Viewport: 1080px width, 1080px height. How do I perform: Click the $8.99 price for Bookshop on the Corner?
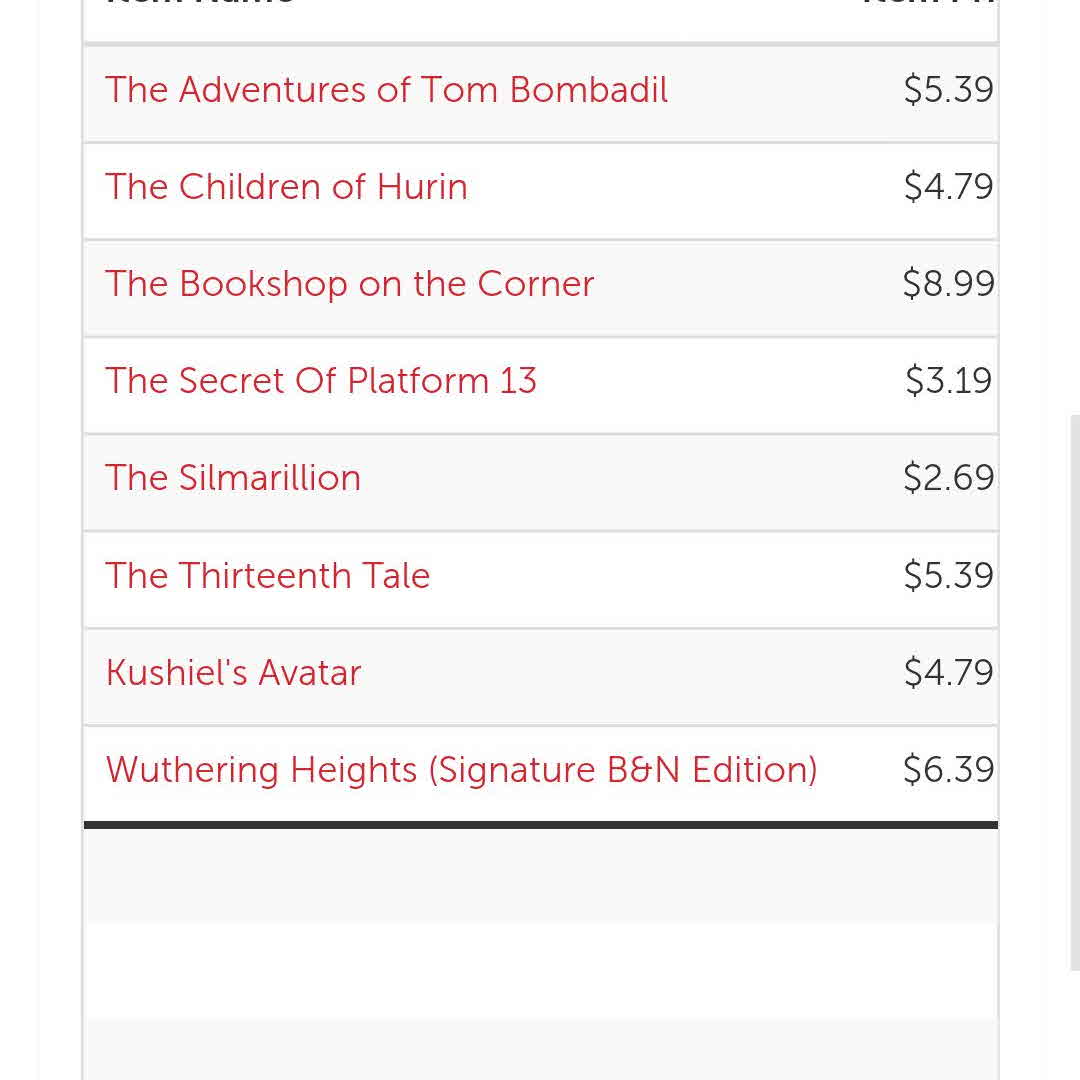(948, 284)
